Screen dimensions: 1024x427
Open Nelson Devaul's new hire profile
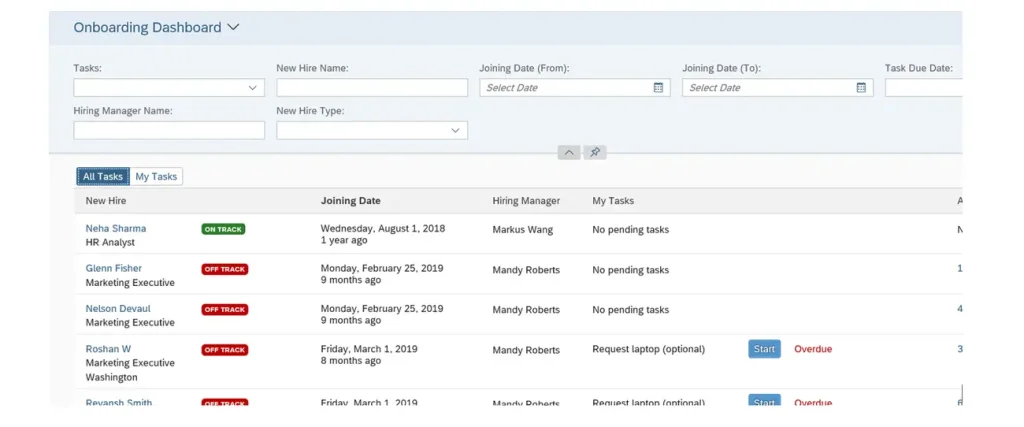click(x=117, y=309)
